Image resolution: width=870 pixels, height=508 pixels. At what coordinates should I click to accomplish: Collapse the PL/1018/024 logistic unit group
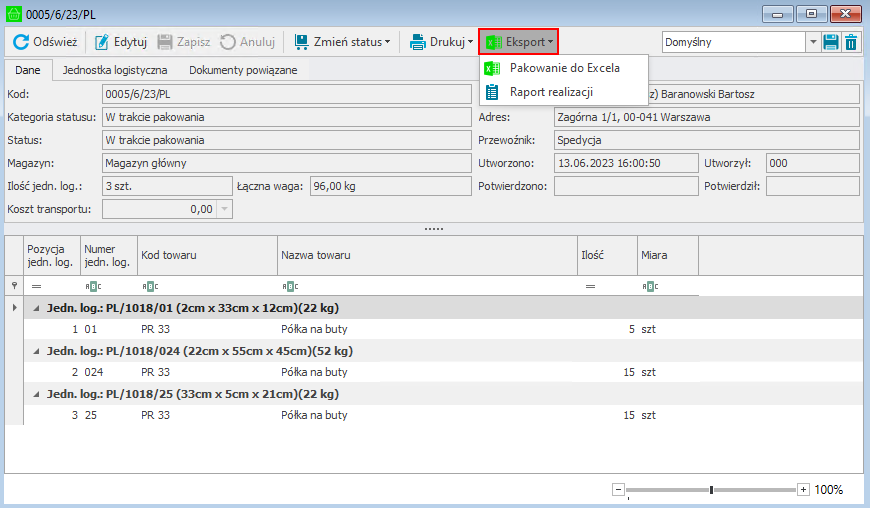(38, 351)
